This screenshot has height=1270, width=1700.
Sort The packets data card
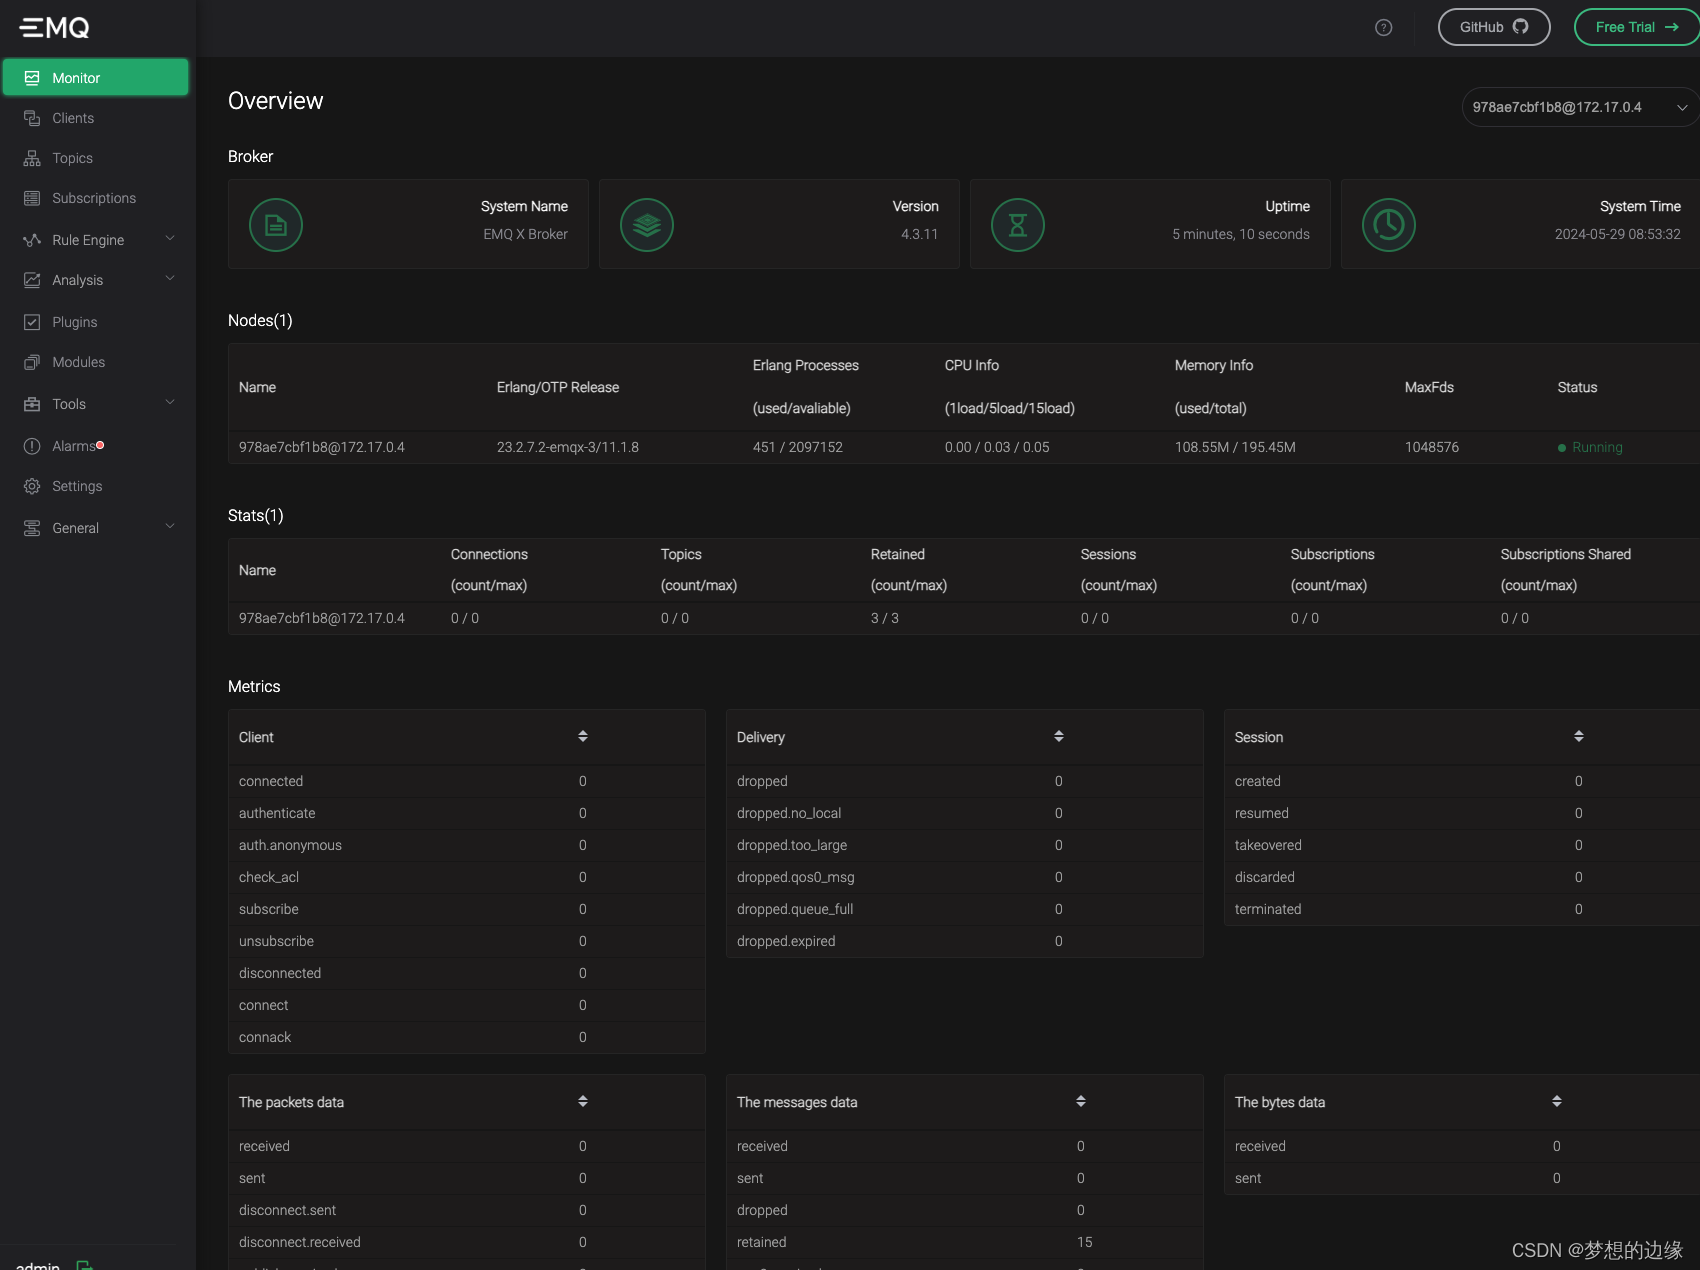pyautogui.click(x=583, y=1102)
